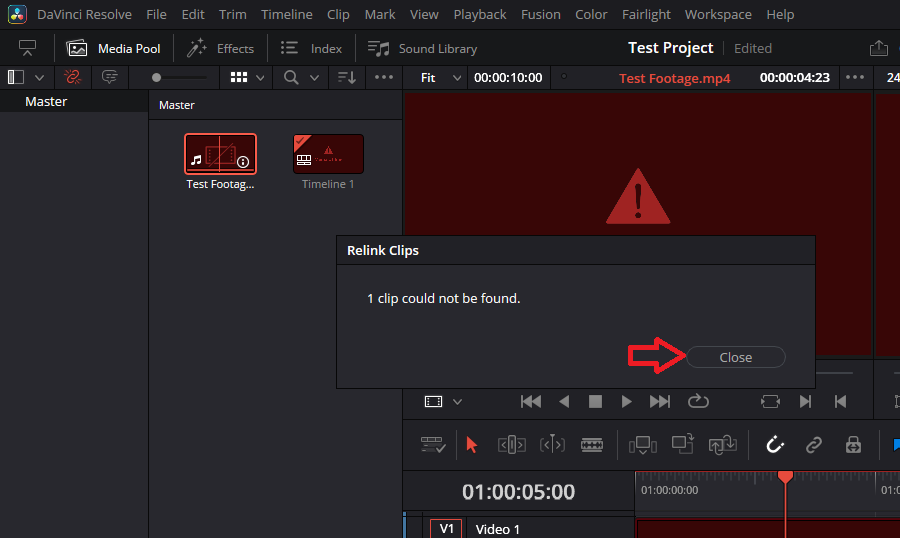Toggle timeline Snapping magnet

[x=774, y=445]
